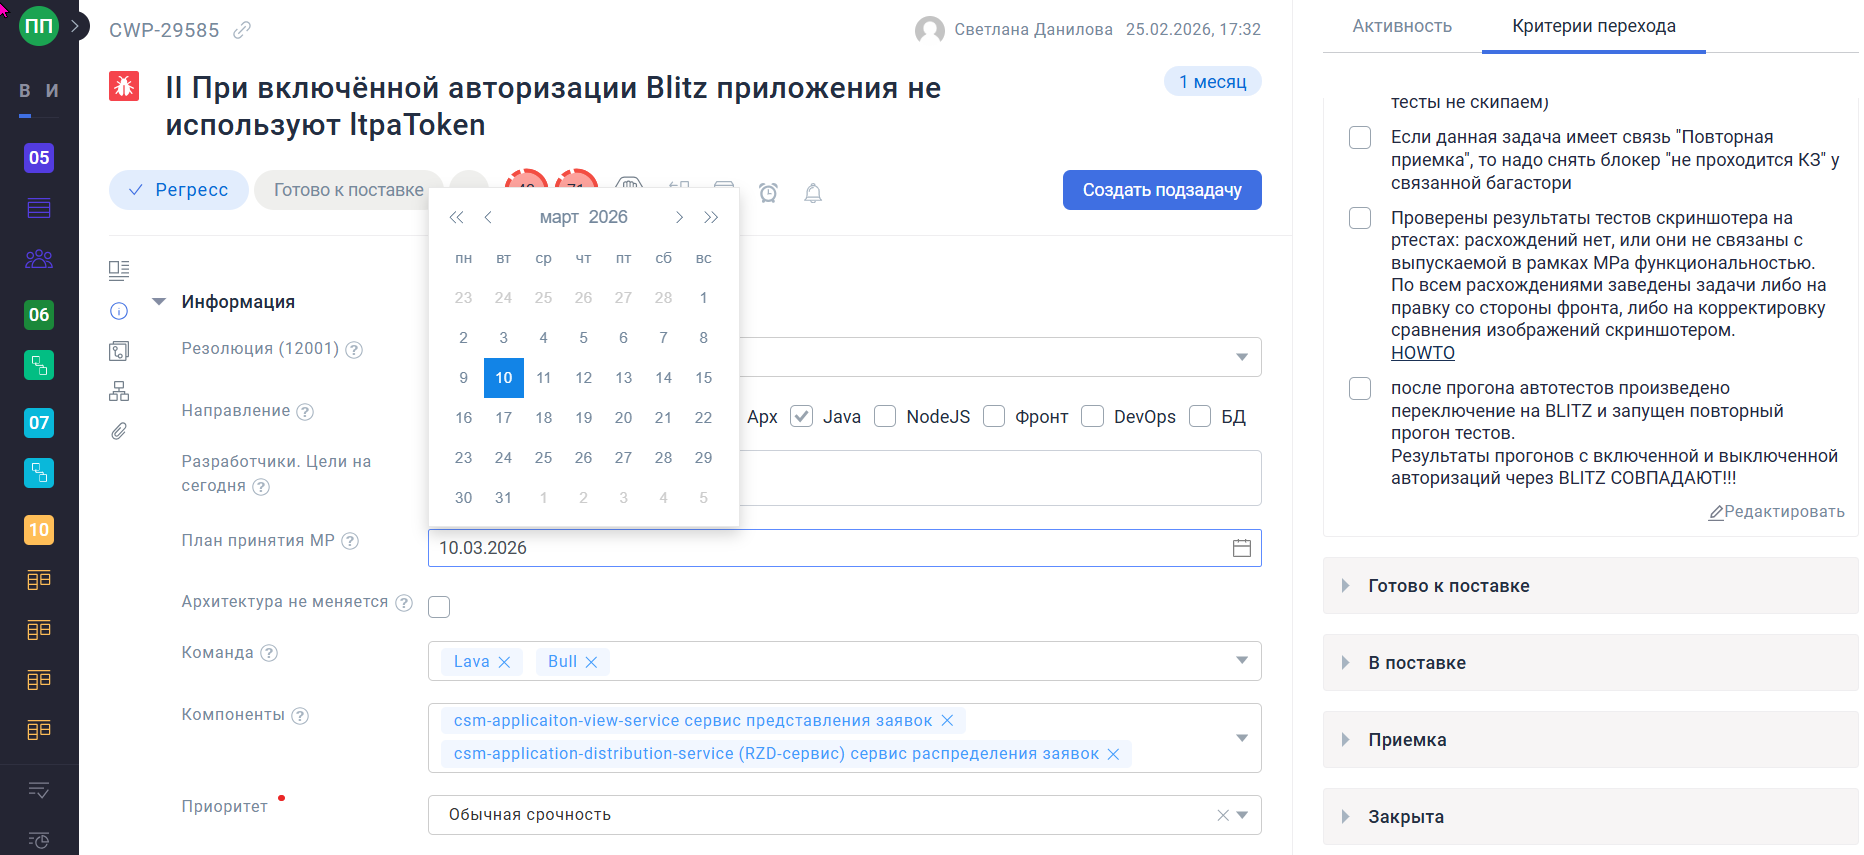Open cyan hierarchy icon below 07
The image size is (1864, 855).
(x=39, y=473)
